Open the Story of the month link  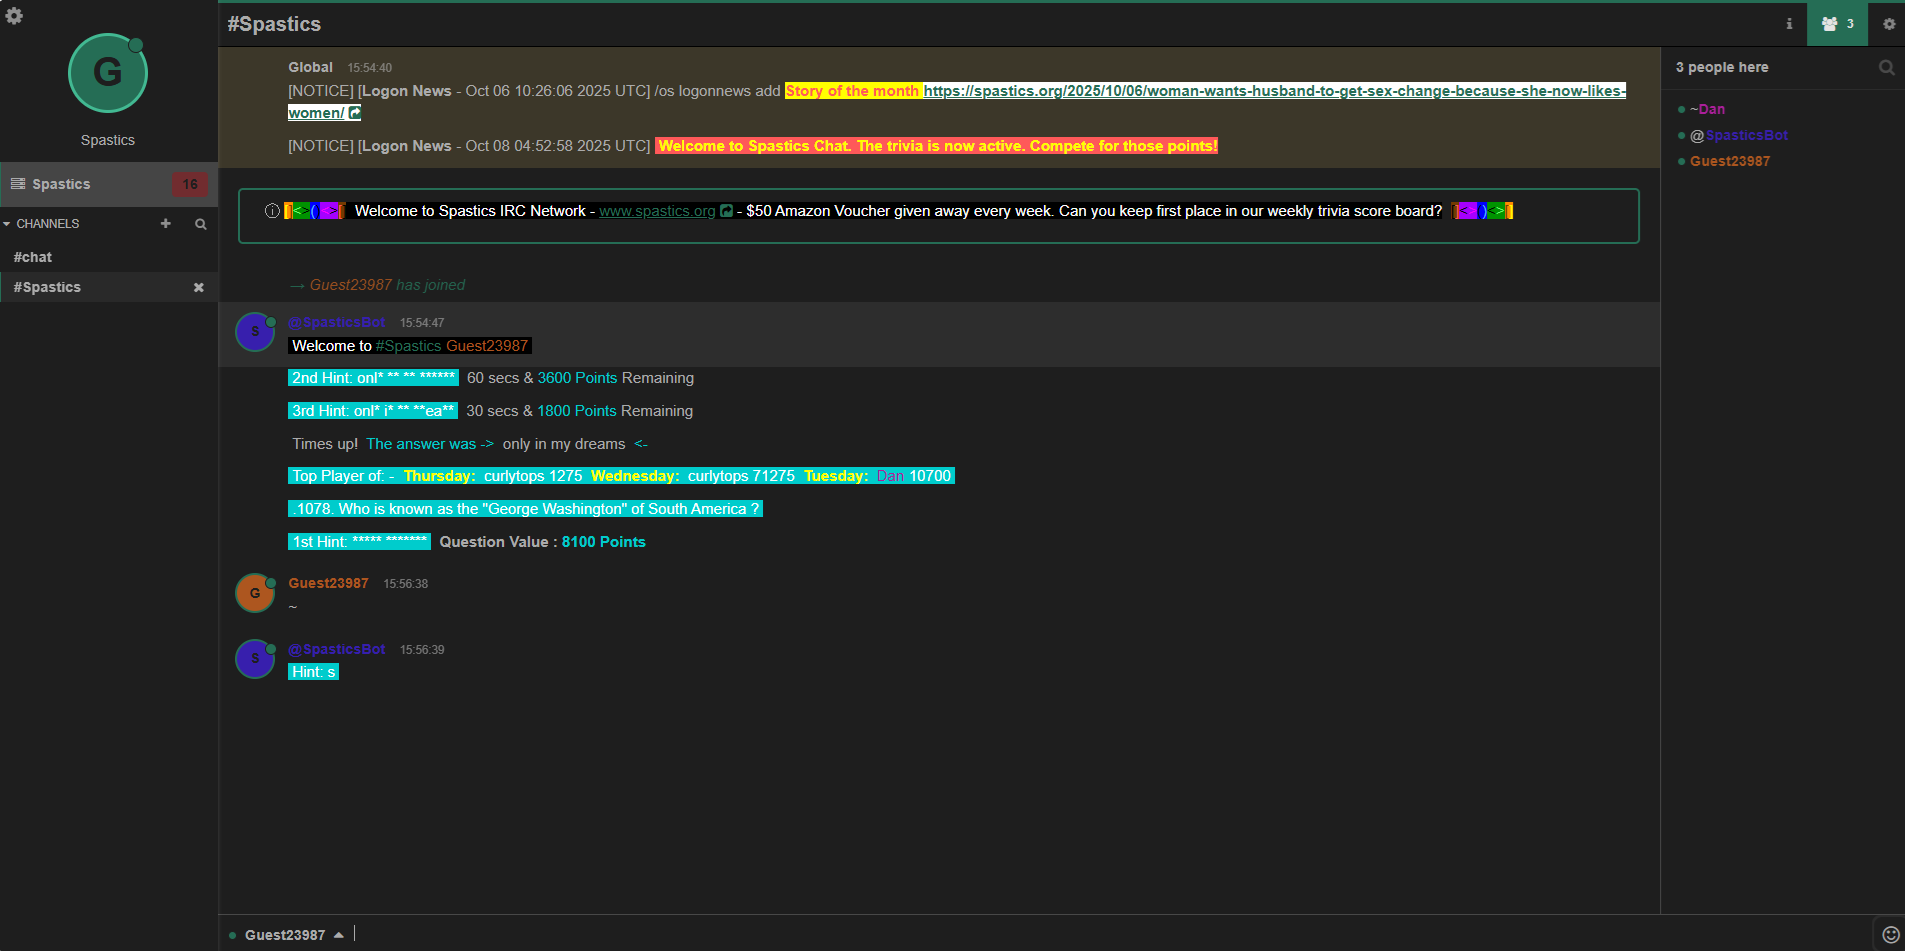pos(1273,91)
